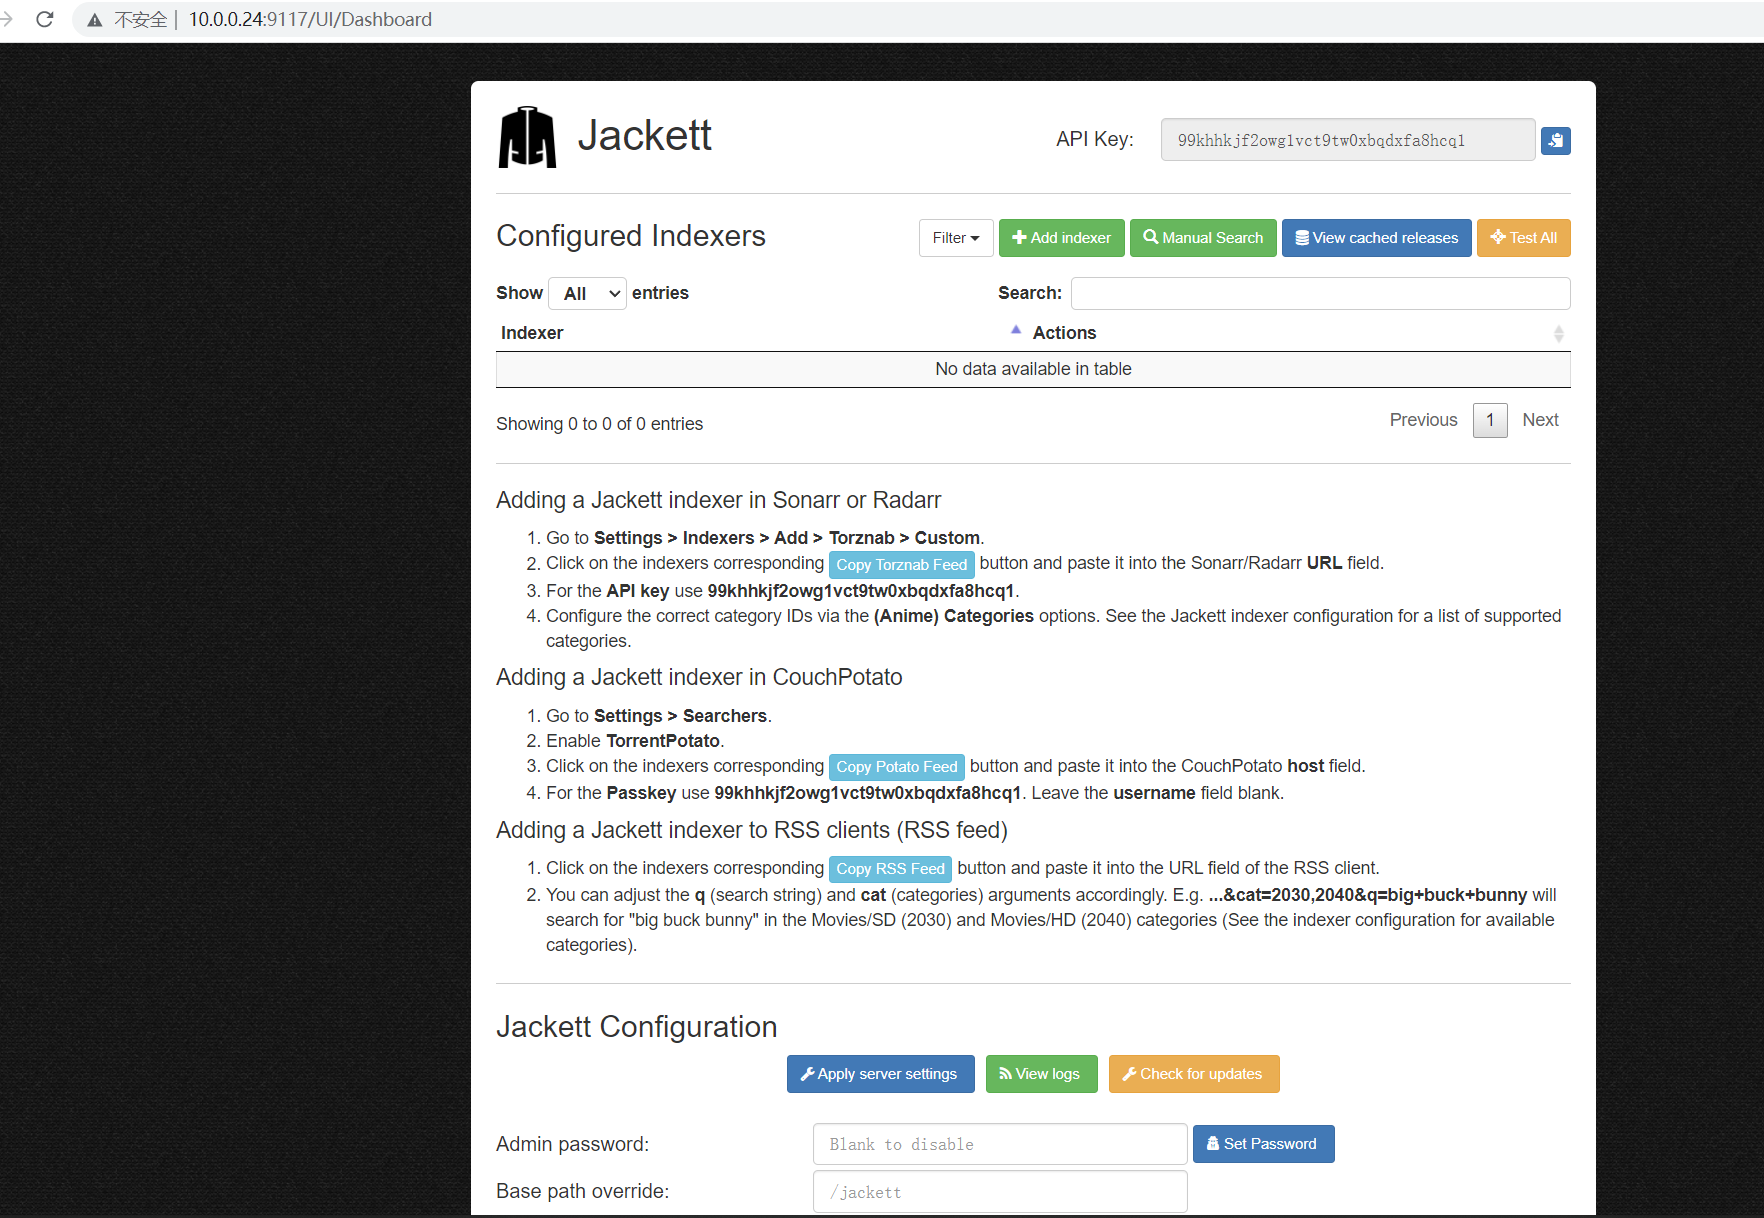Click 'Showing 0 to 0 of 0 entries' text
The height and width of the screenshot is (1218, 1764).
pos(599,424)
